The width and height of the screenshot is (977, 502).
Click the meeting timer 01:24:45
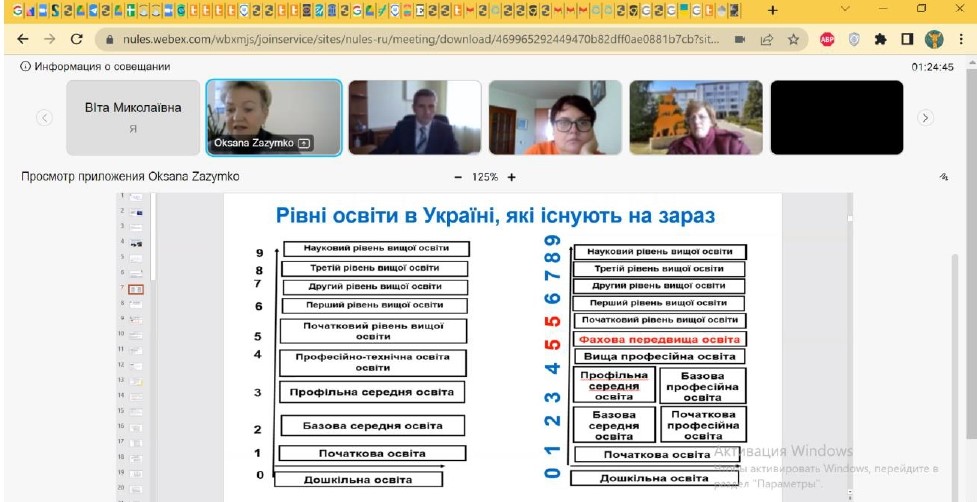point(932,67)
